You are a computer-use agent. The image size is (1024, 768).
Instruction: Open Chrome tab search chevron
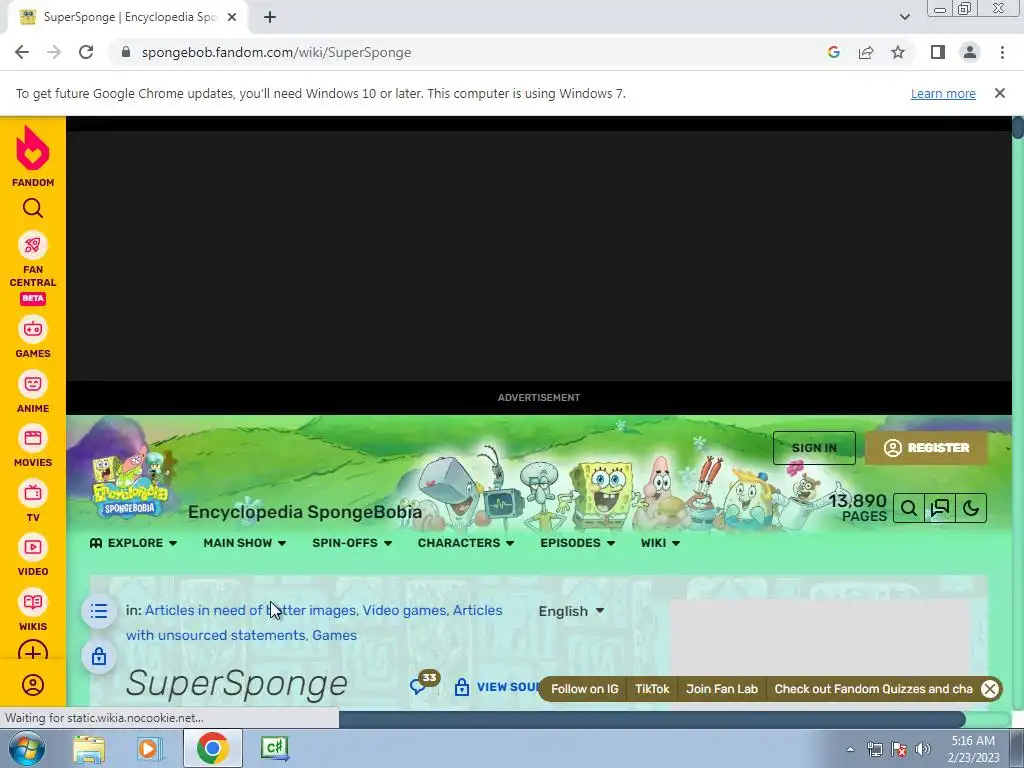click(x=904, y=17)
